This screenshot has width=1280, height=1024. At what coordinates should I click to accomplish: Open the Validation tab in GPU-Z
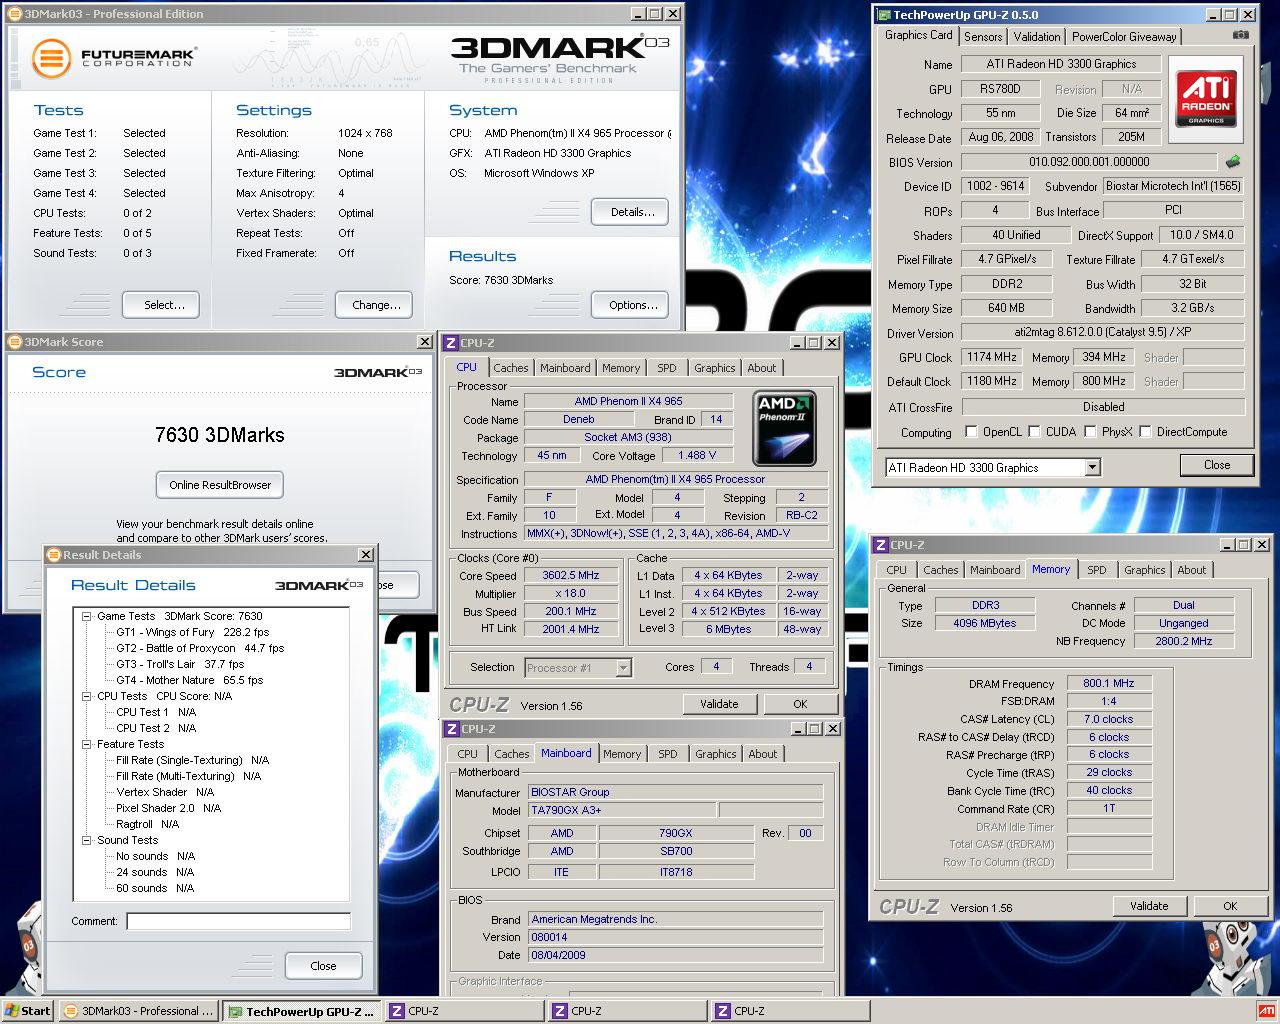[1036, 36]
